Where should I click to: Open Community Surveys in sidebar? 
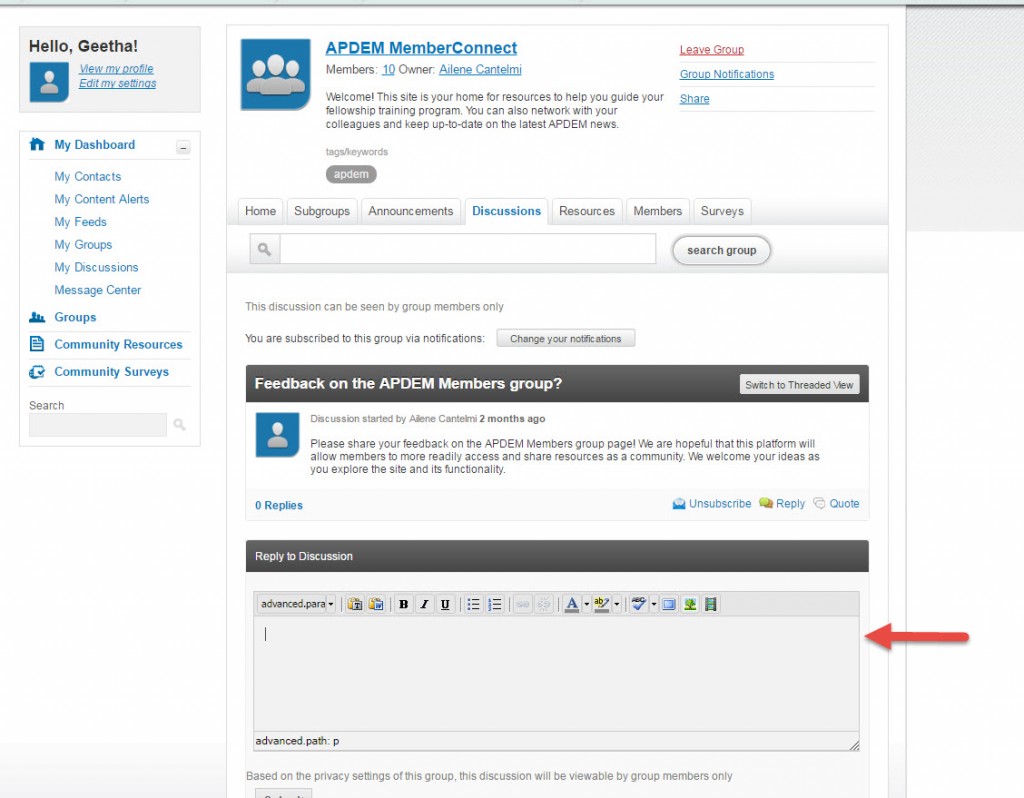pos(111,372)
